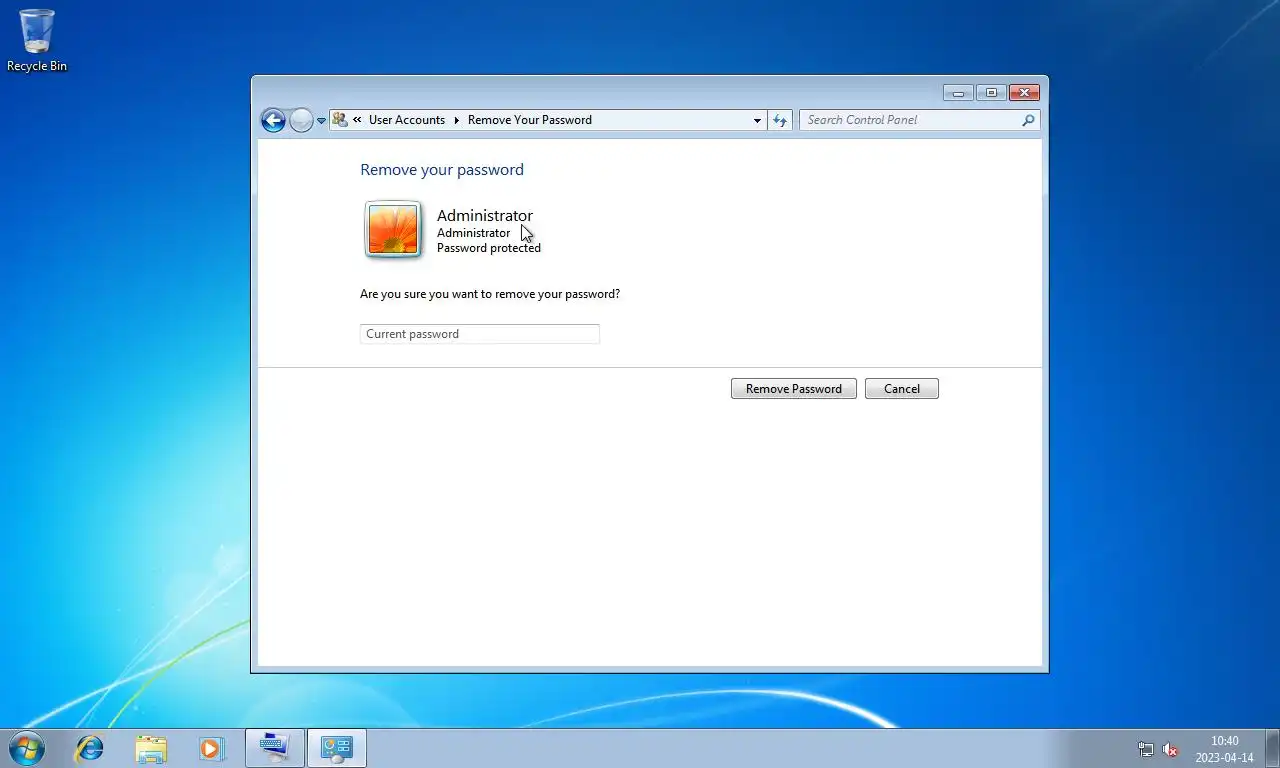Screen dimensions: 1280x768
Task: Navigate to User Accounts breadcrumb
Action: point(407,120)
